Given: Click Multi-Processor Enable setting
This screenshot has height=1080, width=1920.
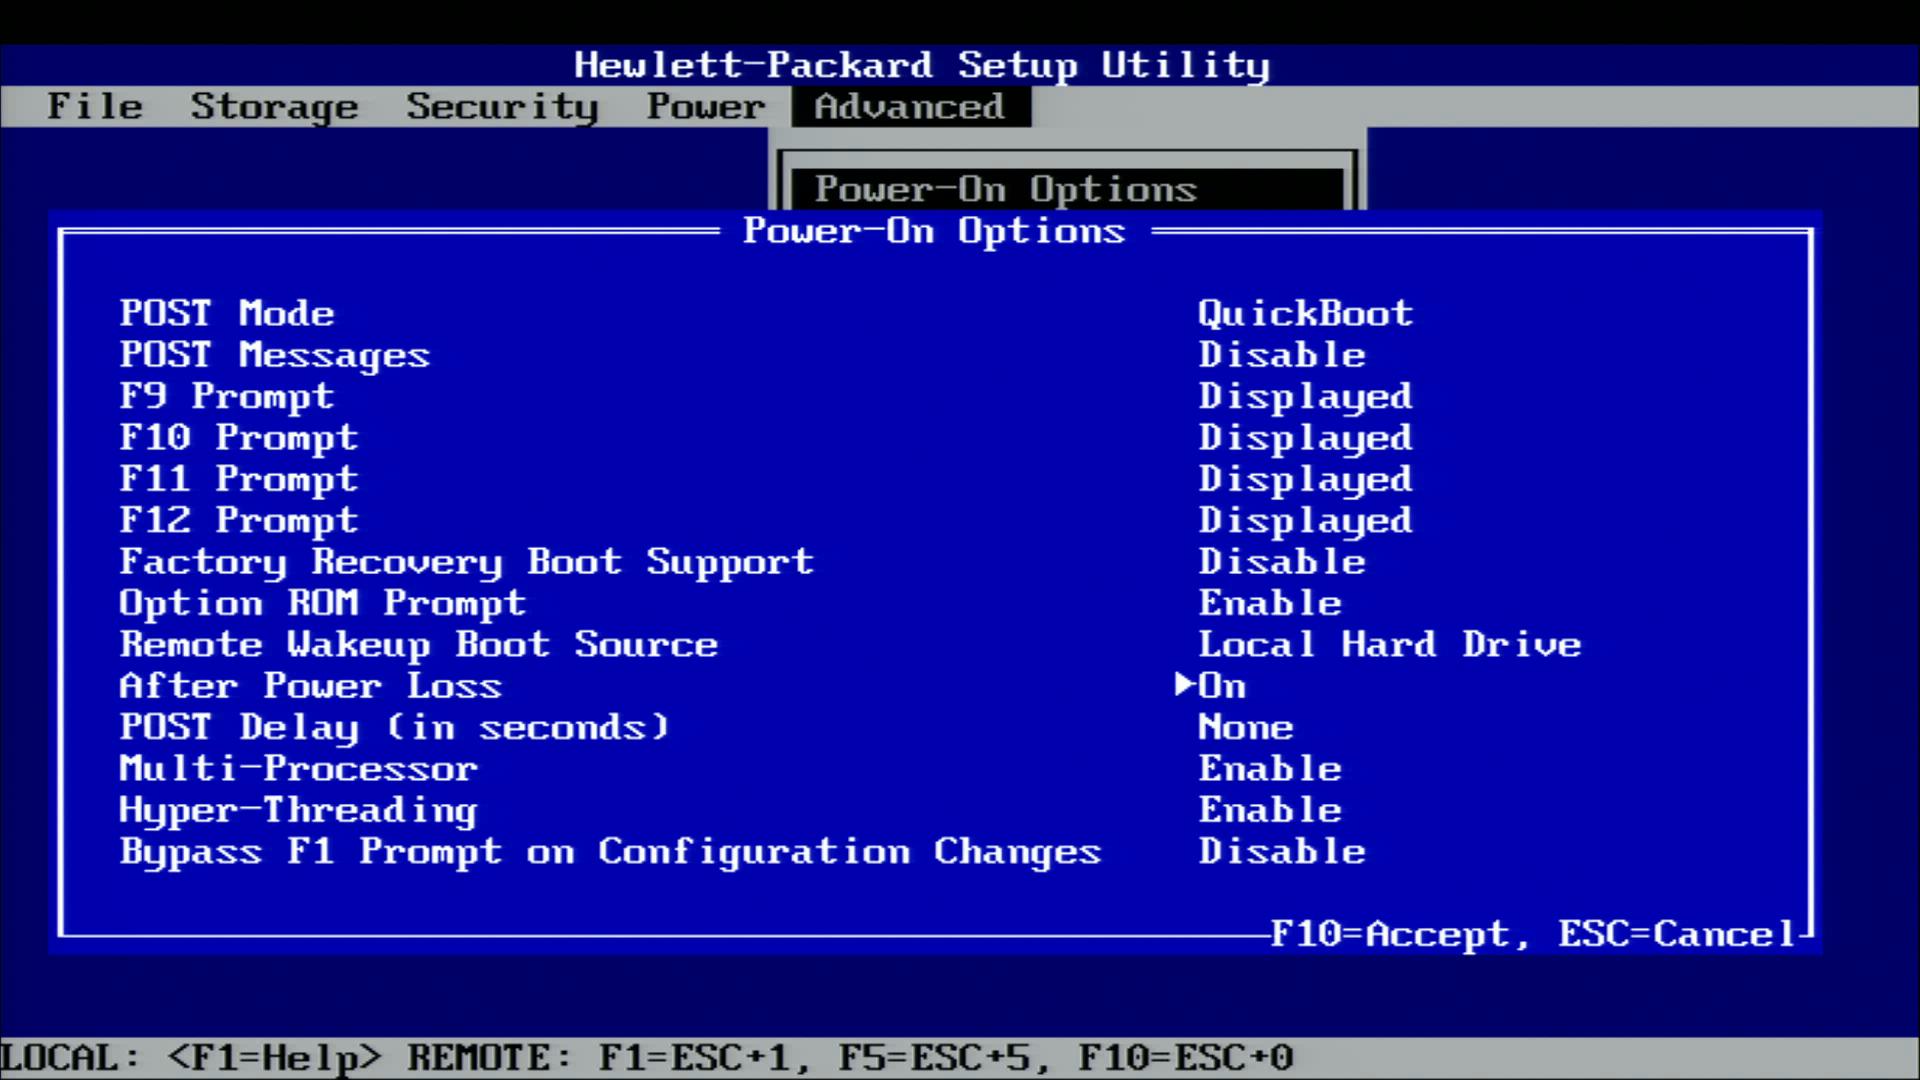Looking at the screenshot, I should [x=1270, y=767].
